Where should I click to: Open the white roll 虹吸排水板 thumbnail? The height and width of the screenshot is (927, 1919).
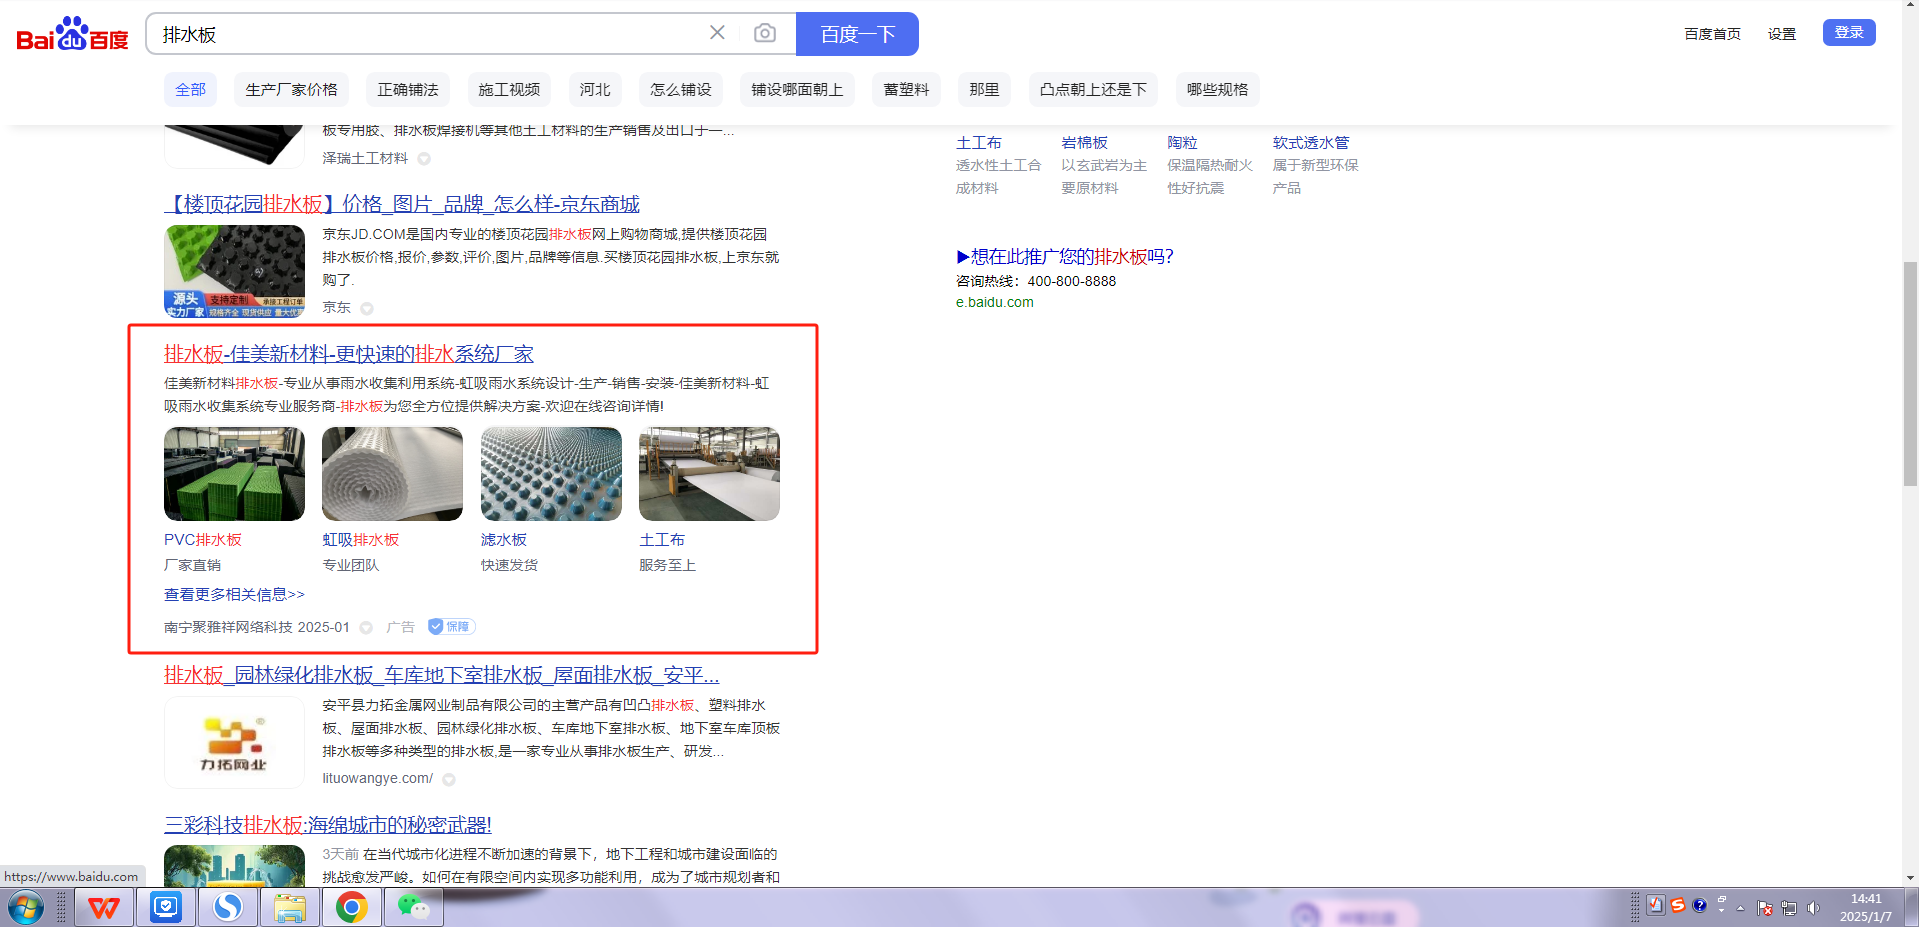pyautogui.click(x=392, y=474)
